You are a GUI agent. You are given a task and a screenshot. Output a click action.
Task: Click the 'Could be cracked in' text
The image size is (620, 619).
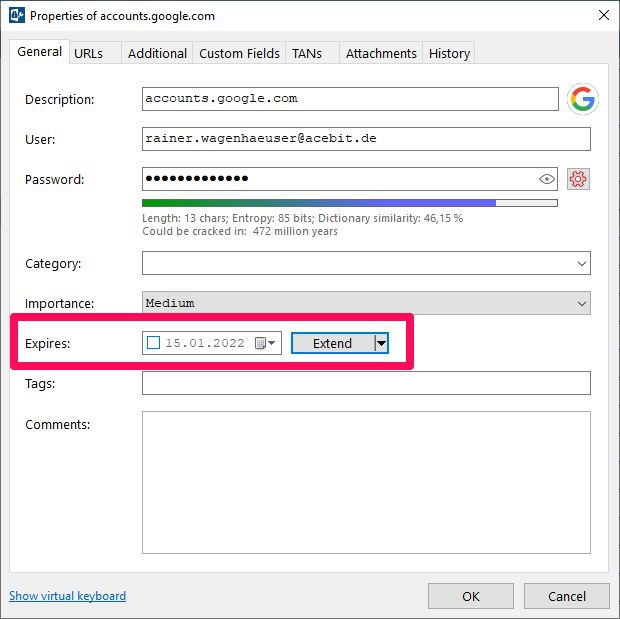(x=240, y=231)
